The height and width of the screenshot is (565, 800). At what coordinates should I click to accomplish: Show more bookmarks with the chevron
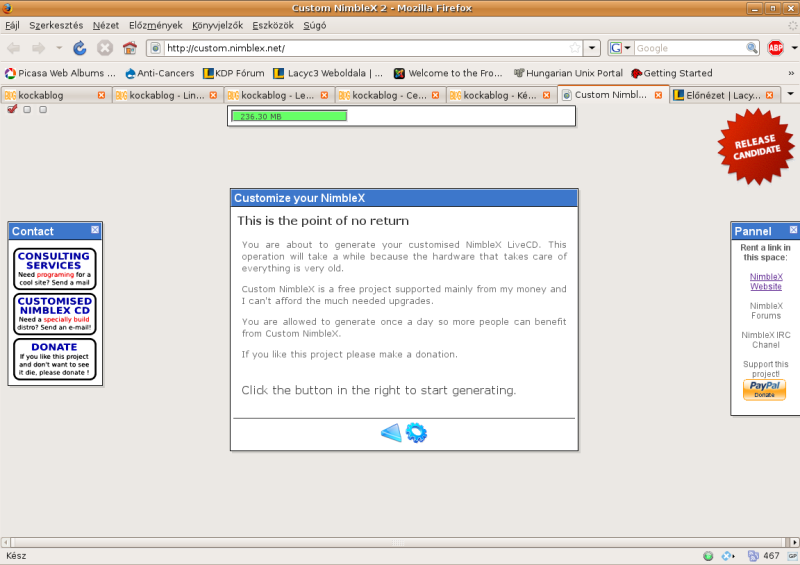pyautogui.click(x=791, y=73)
